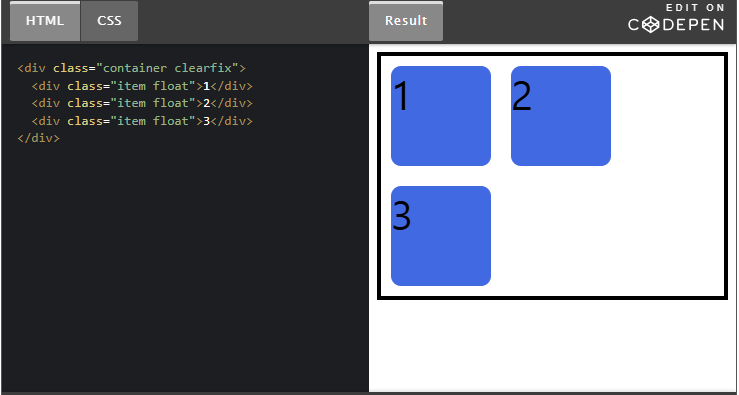The image size is (739, 395).
Task: Click the code line for item float 3
Action: (142, 121)
